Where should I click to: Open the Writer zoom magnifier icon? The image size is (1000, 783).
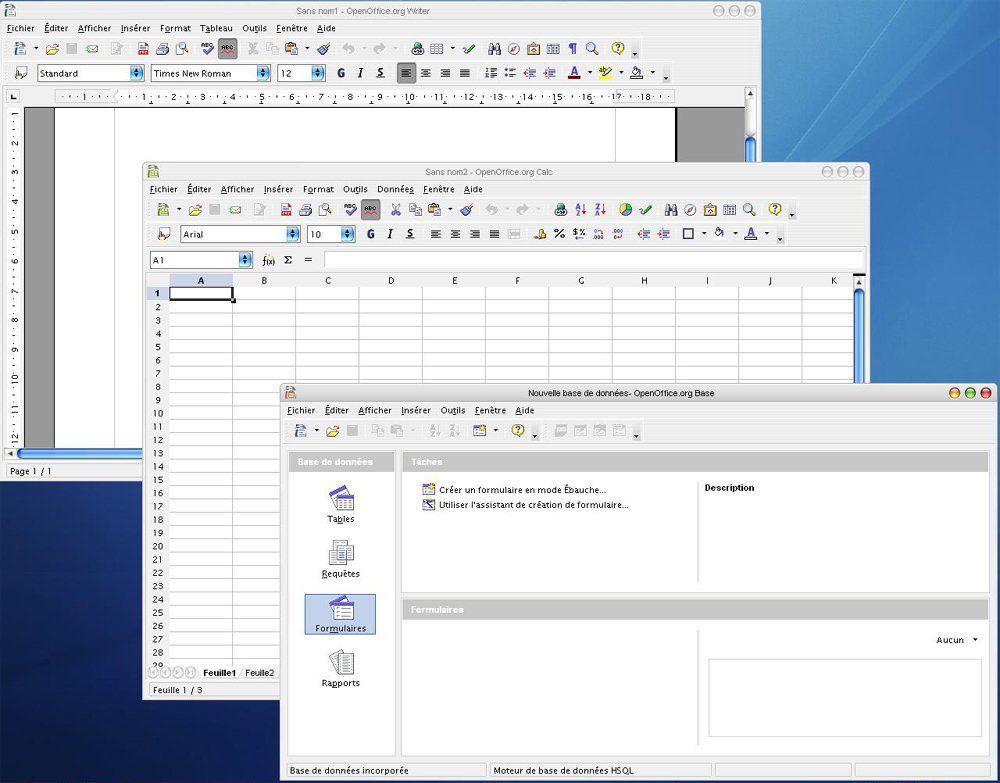(x=592, y=48)
